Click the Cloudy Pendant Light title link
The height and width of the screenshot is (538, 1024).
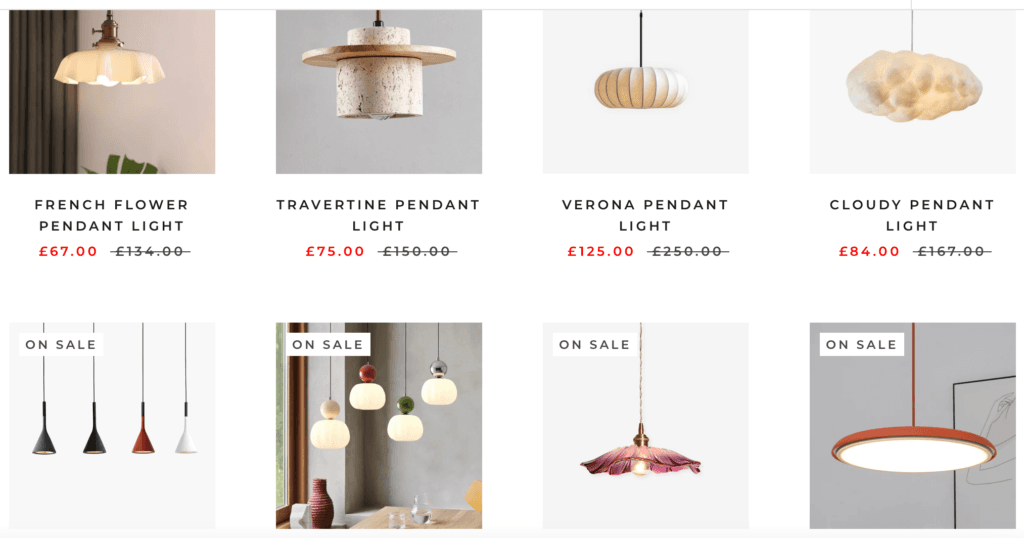[912, 215]
